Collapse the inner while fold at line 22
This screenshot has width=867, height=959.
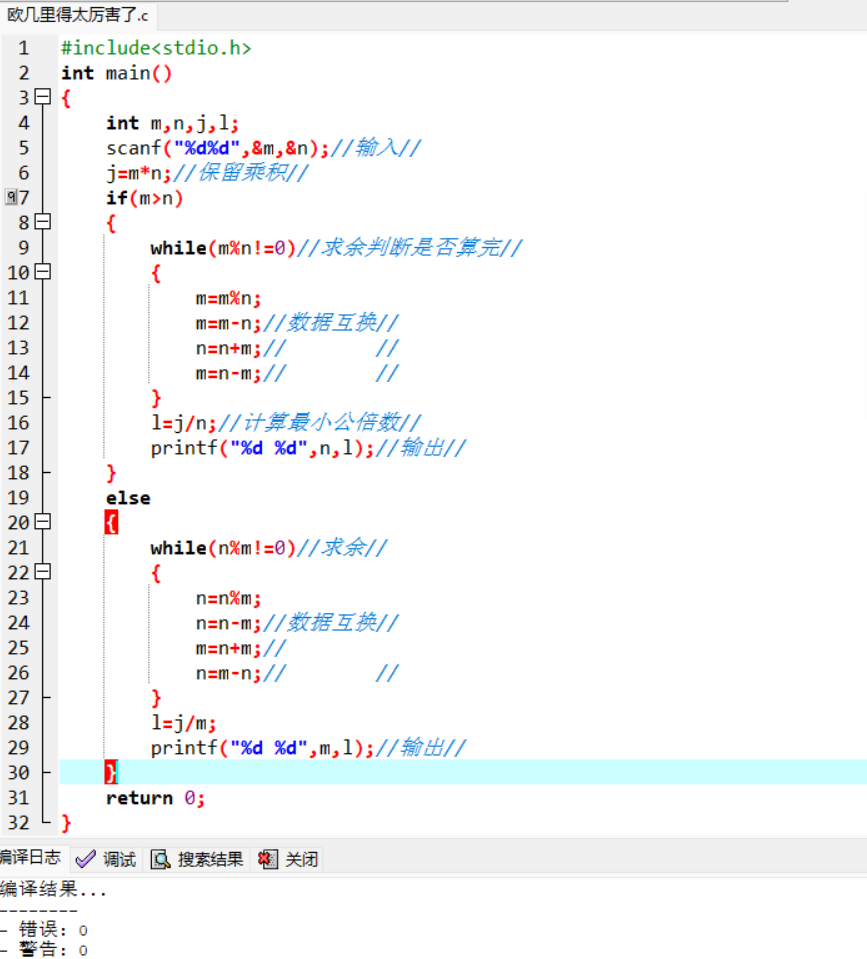[x=43, y=572]
